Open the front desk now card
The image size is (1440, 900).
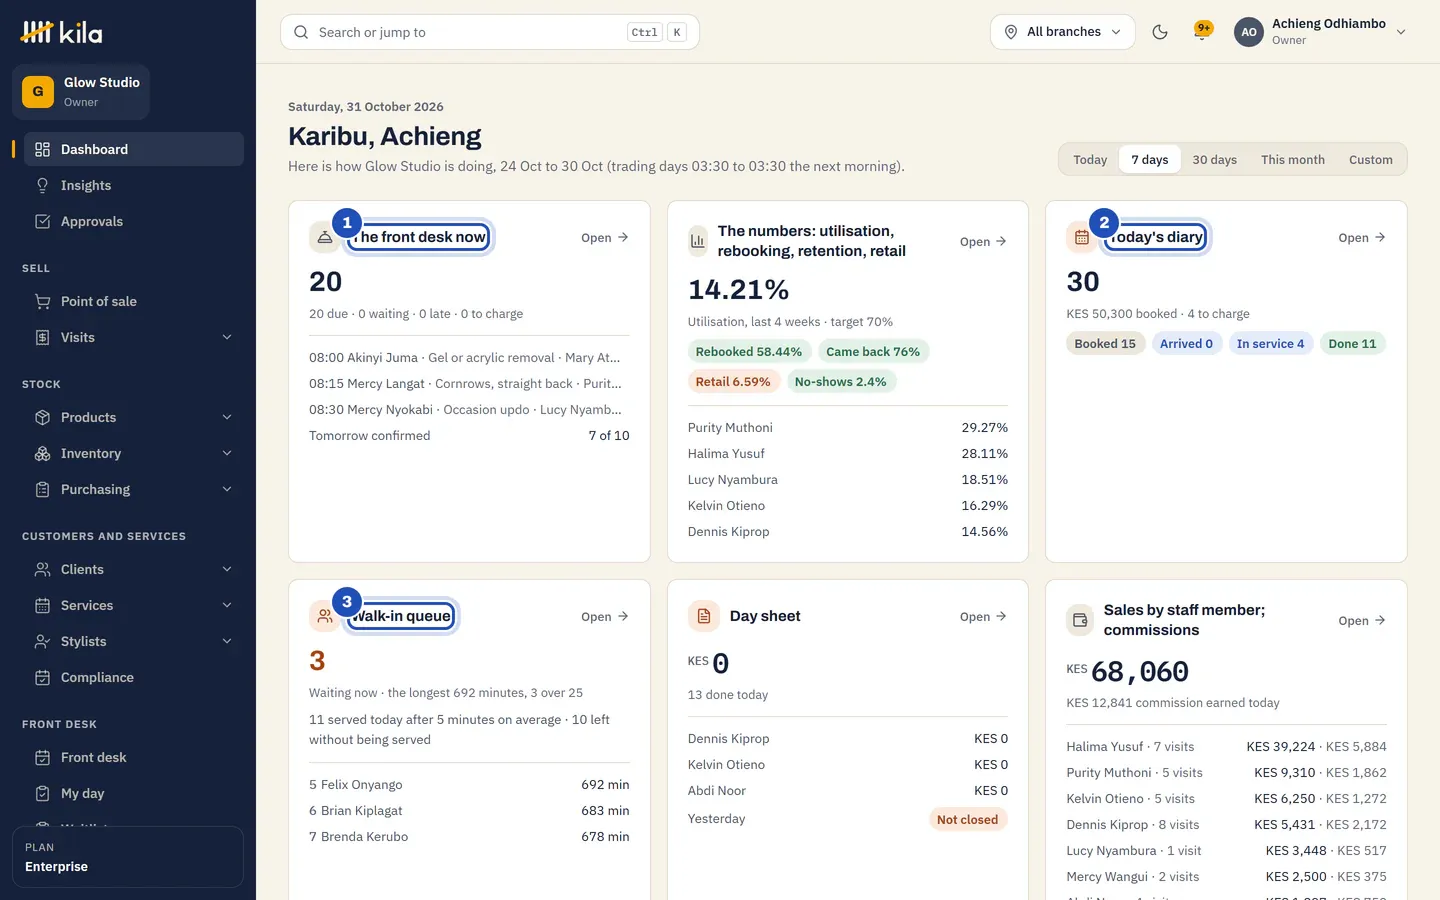point(605,237)
